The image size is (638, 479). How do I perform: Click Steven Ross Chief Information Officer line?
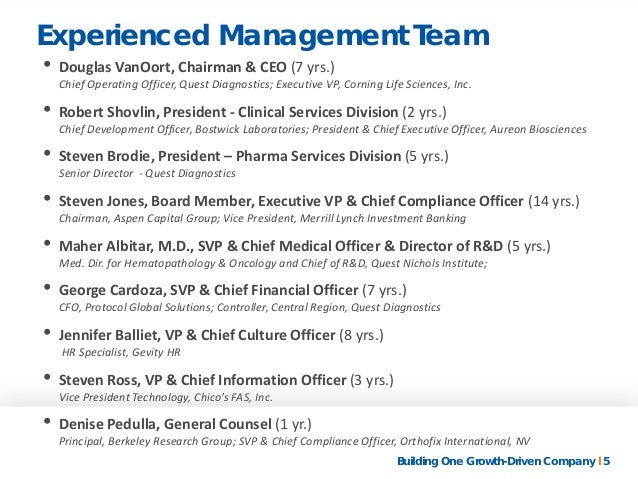point(226,380)
